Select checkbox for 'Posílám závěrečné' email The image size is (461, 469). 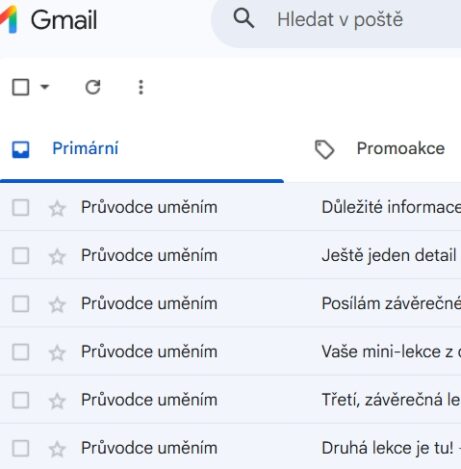tap(21, 304)
